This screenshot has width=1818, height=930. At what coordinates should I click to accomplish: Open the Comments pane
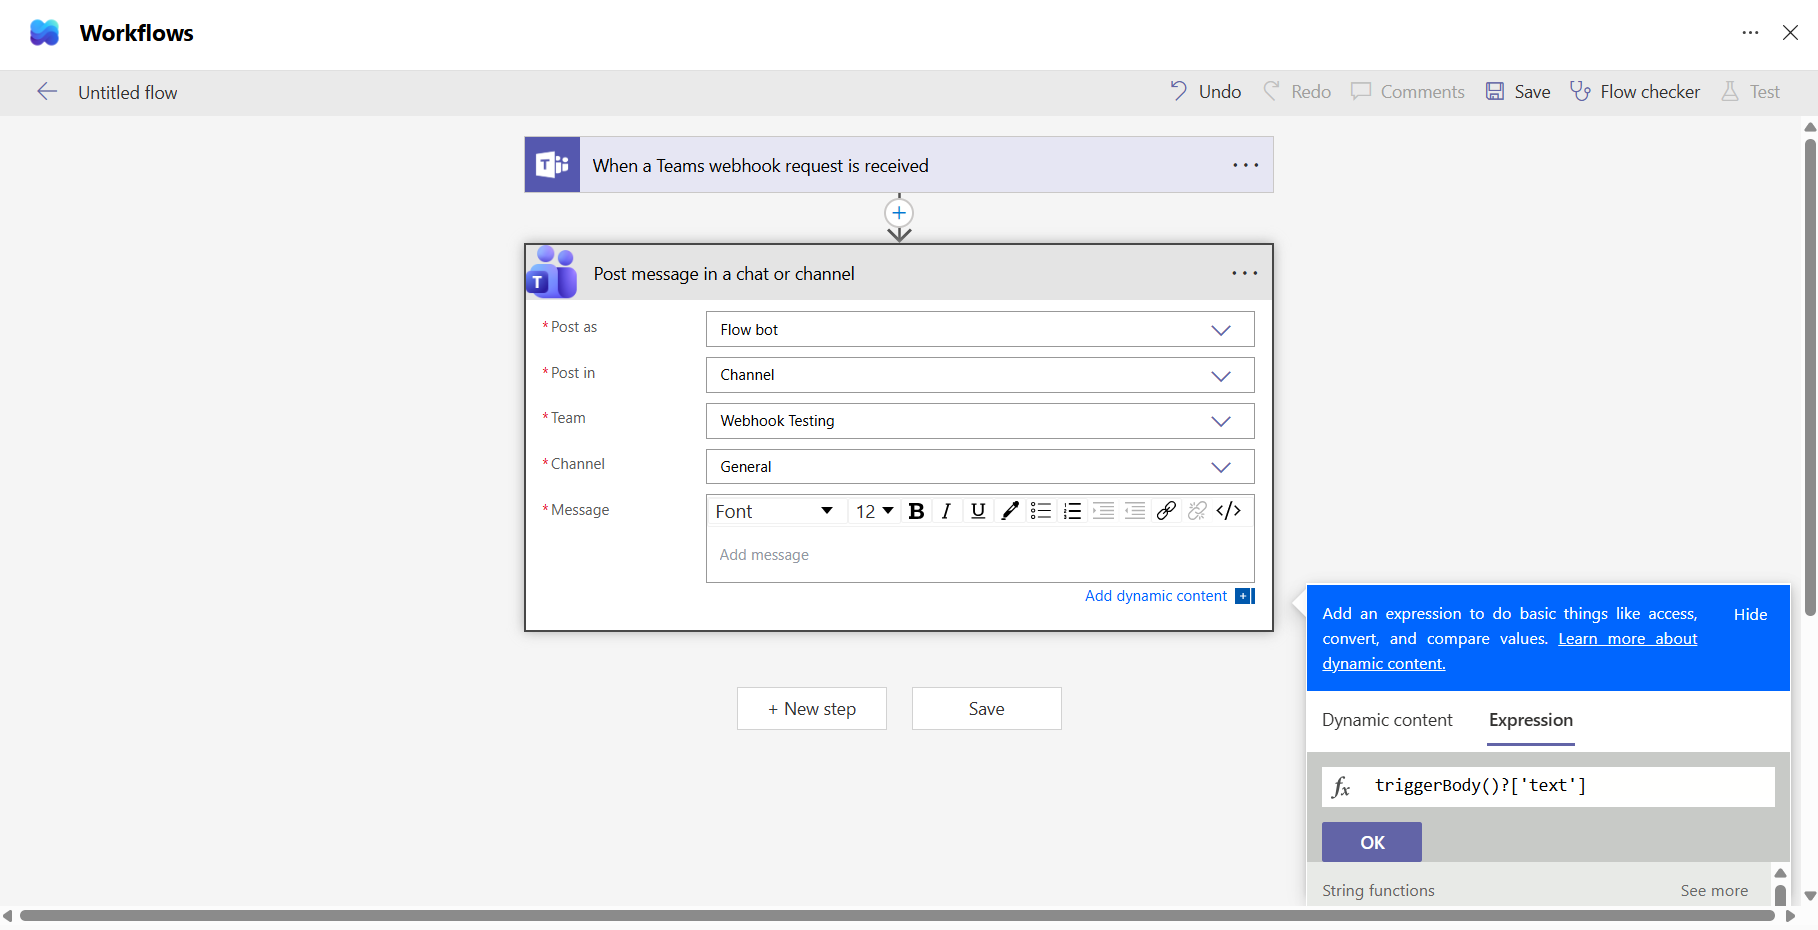(1407, 92)
